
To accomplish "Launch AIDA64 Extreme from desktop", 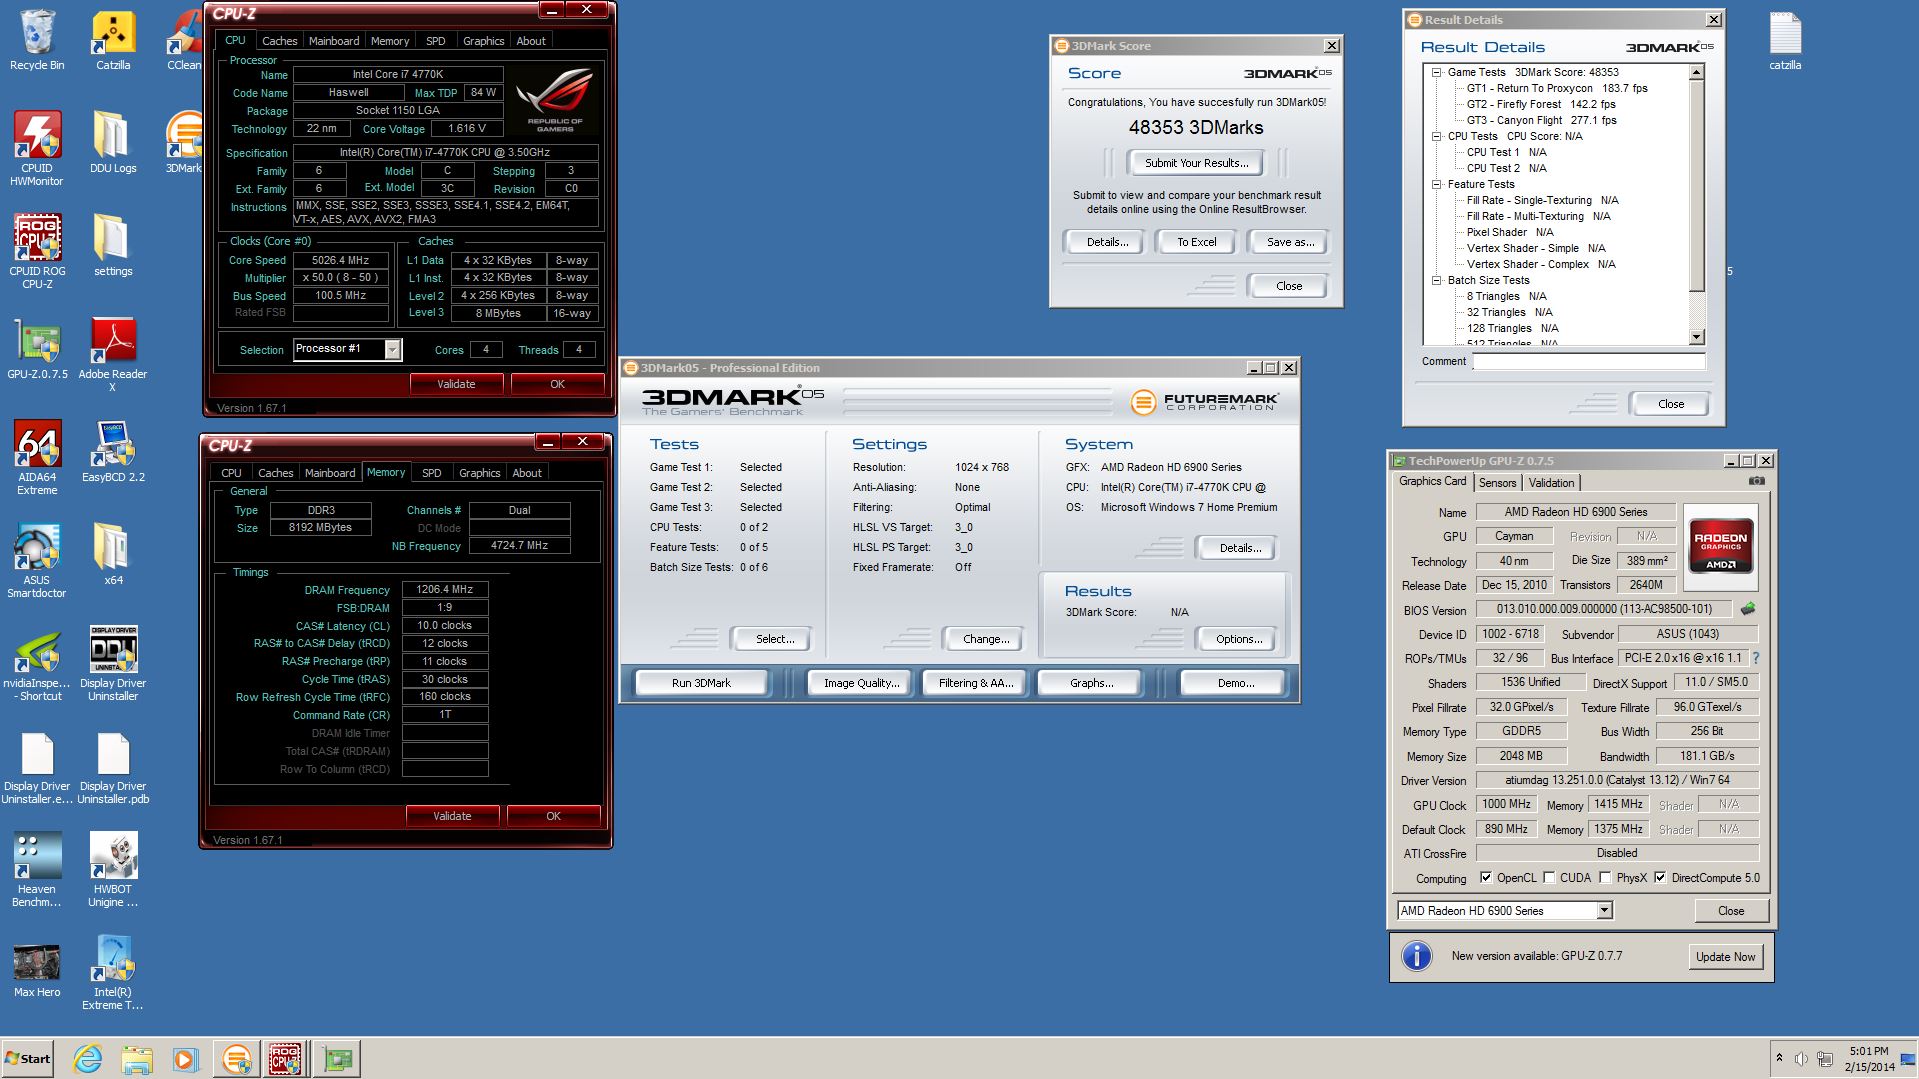I will coord(37,457).
